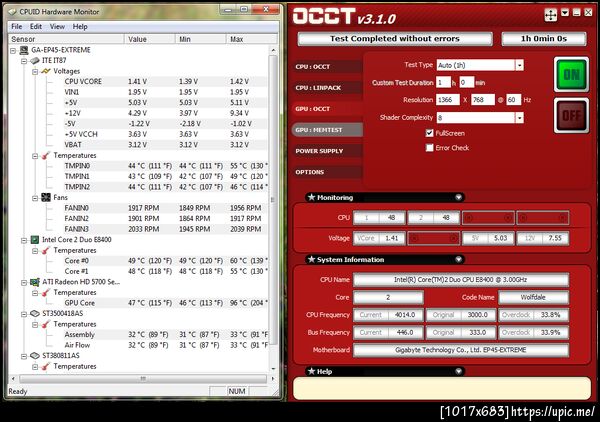Select the GPU Core temperature row
This screenshot has width=600, height=422.
tap(165, 303)
